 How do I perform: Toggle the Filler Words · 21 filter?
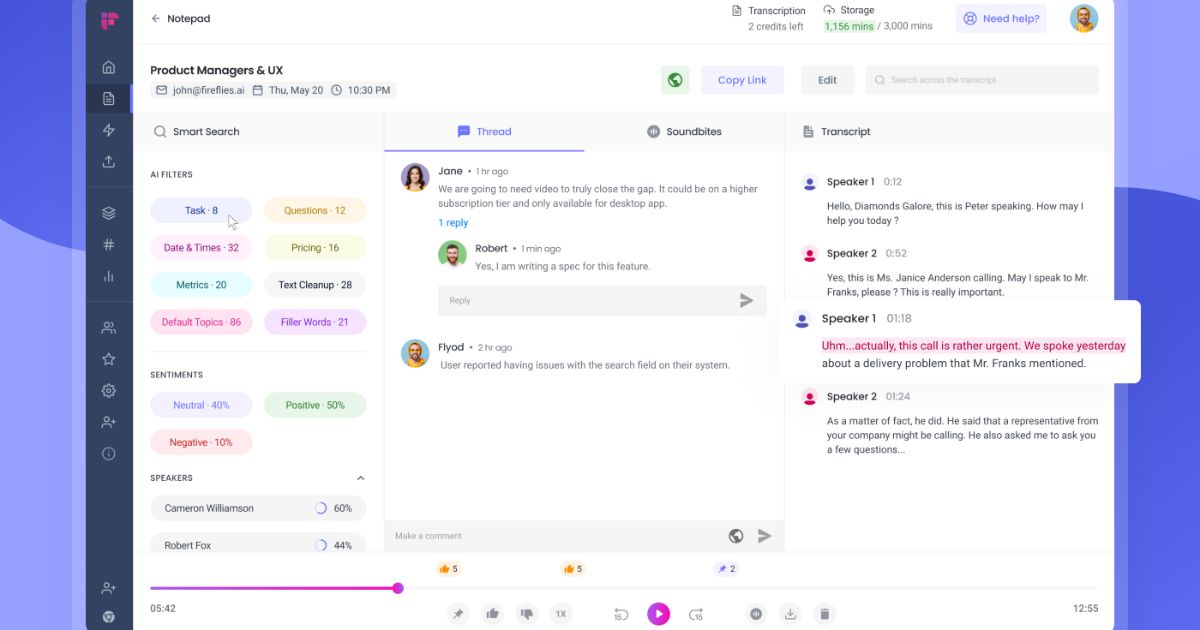coord(315,322)
